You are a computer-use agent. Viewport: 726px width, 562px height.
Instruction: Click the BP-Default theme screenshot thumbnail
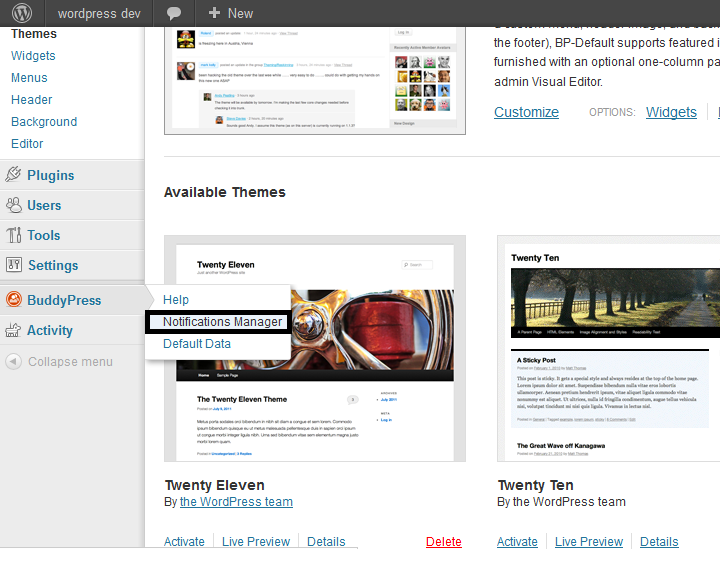click(315, 81)
